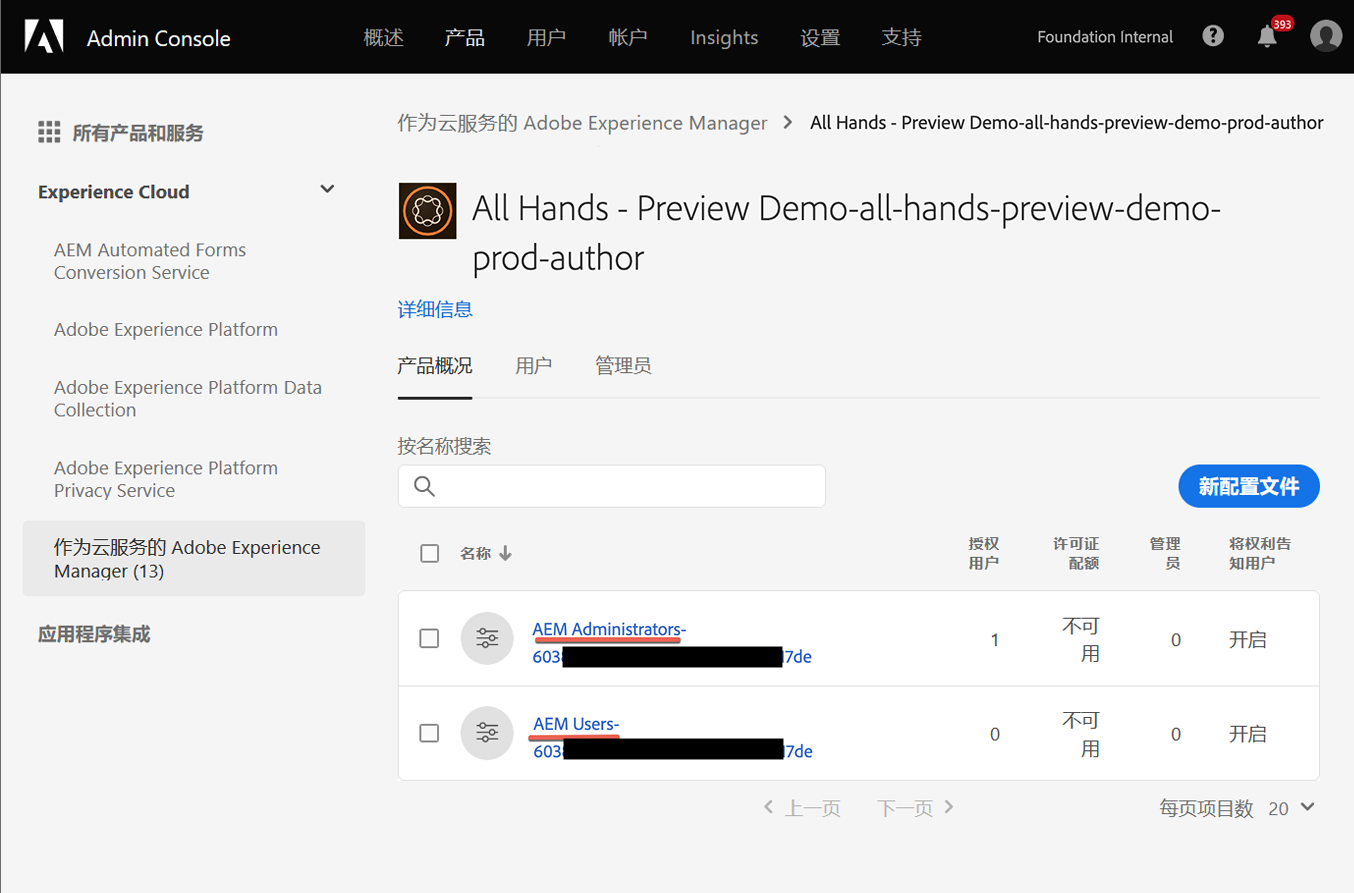Click 开启 in the AEM Users row
1354x893 pixels.
(x=1248, y=734)
